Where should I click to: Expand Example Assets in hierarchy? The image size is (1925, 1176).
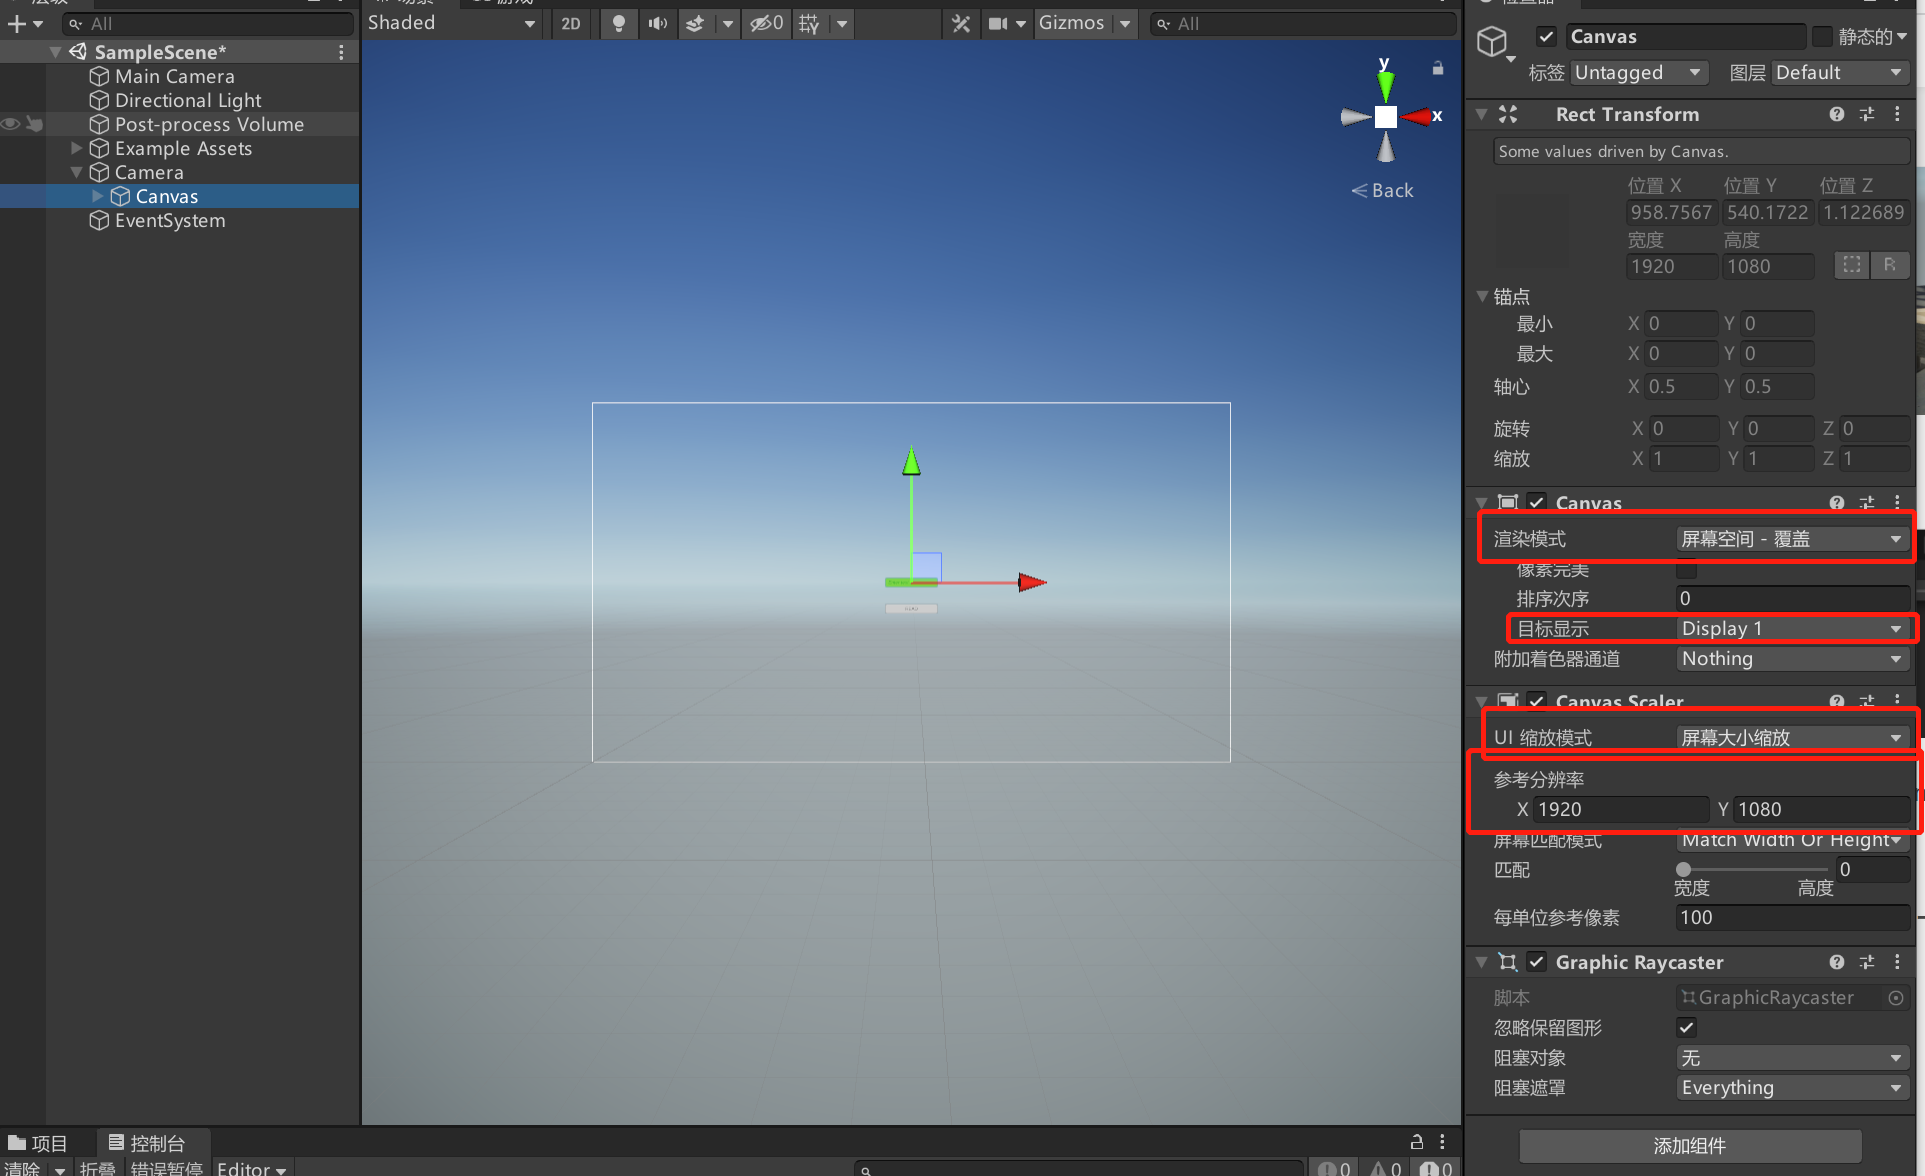(x=76, y=148)
